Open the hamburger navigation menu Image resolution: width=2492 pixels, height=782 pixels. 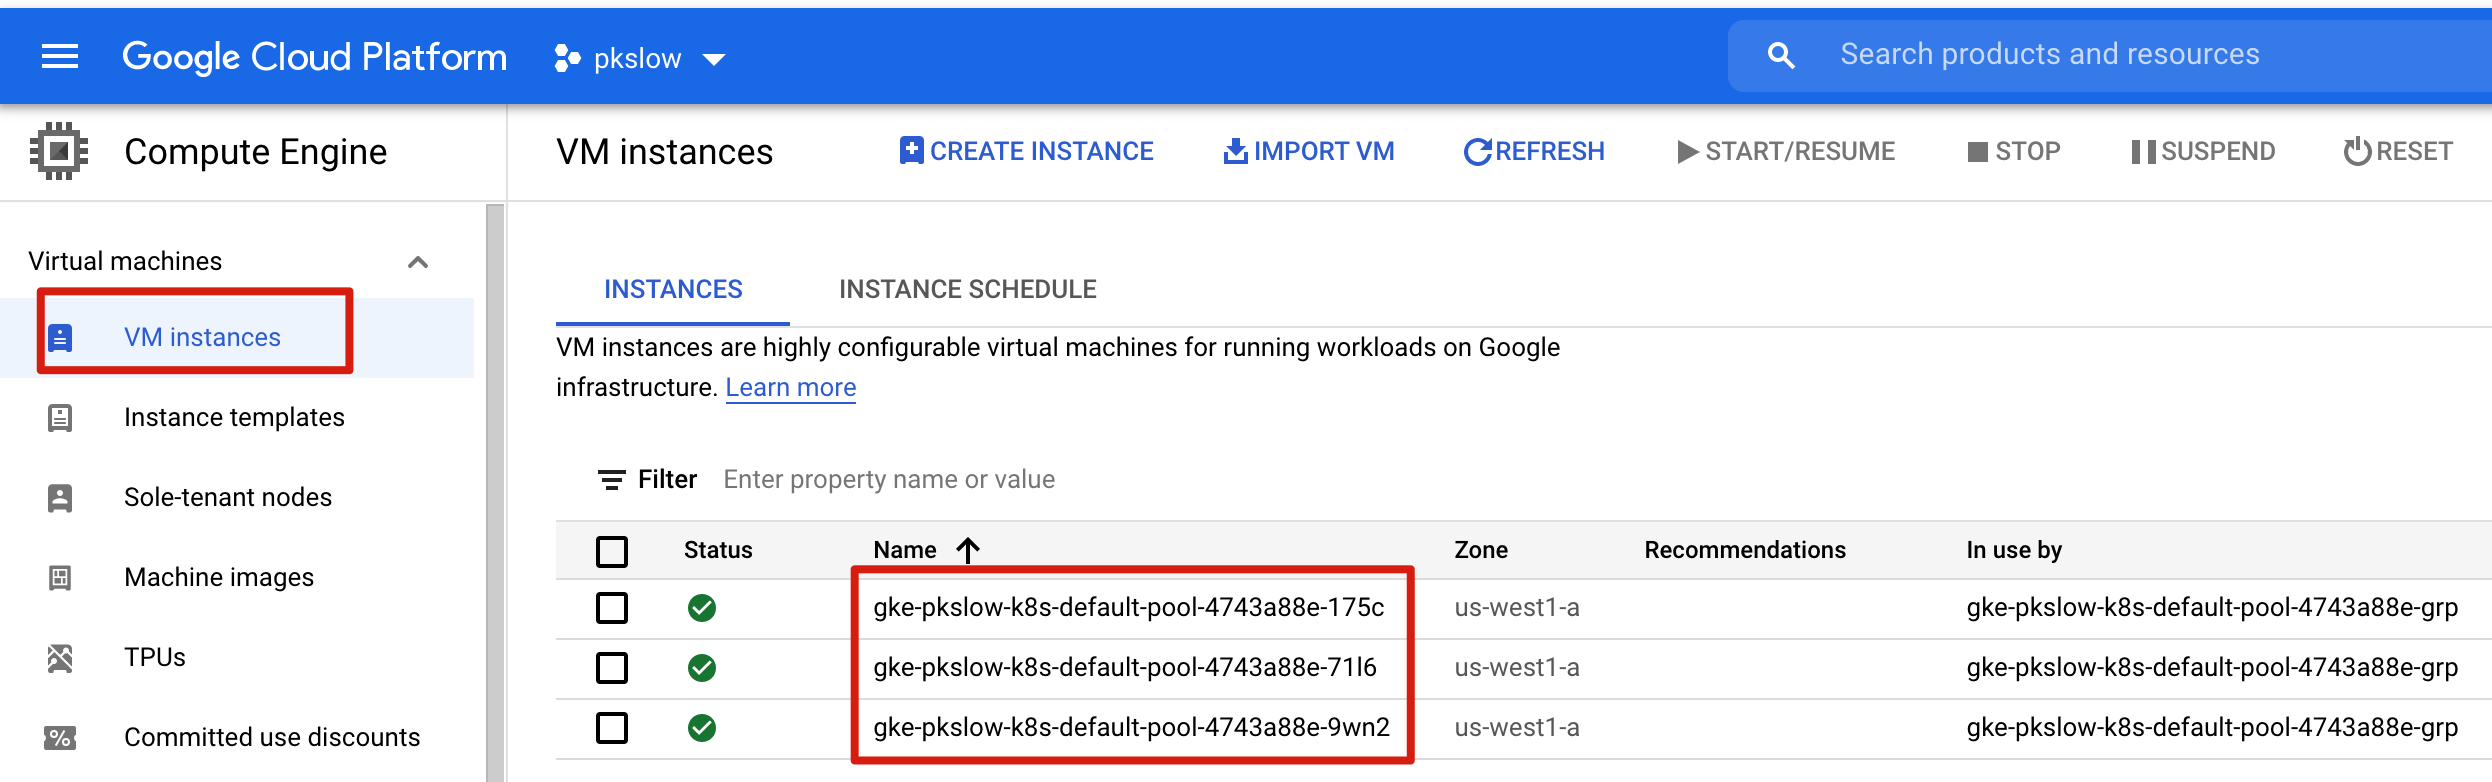pos(60,57)
